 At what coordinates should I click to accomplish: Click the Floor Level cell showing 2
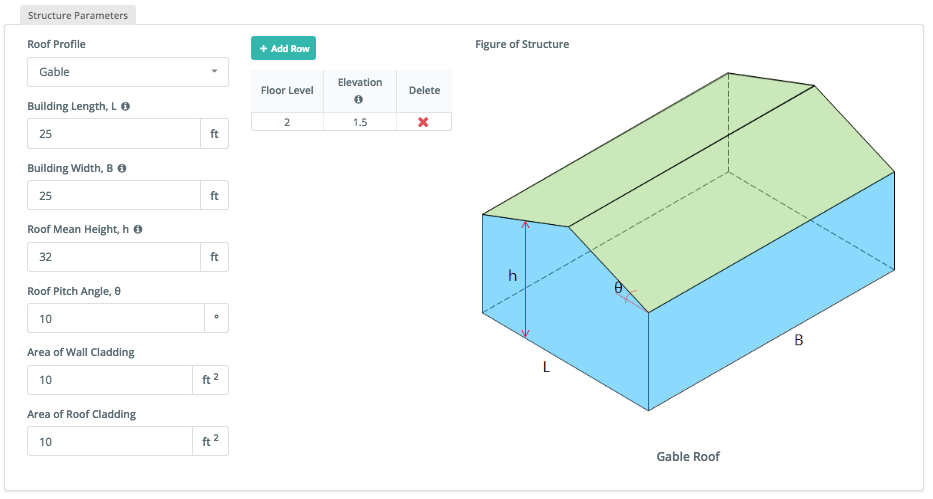[287, 122]
